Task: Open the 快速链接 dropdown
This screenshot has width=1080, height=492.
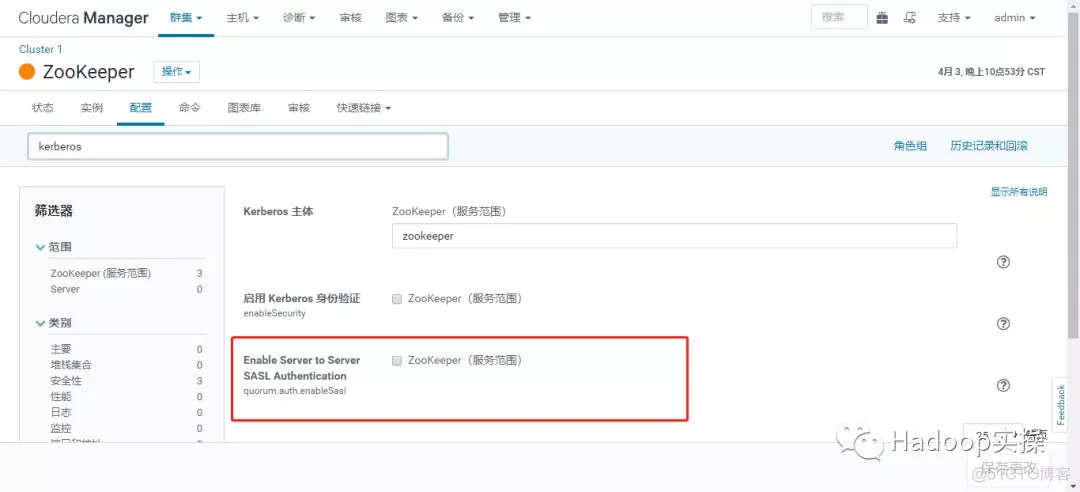Action: [364, 108]
